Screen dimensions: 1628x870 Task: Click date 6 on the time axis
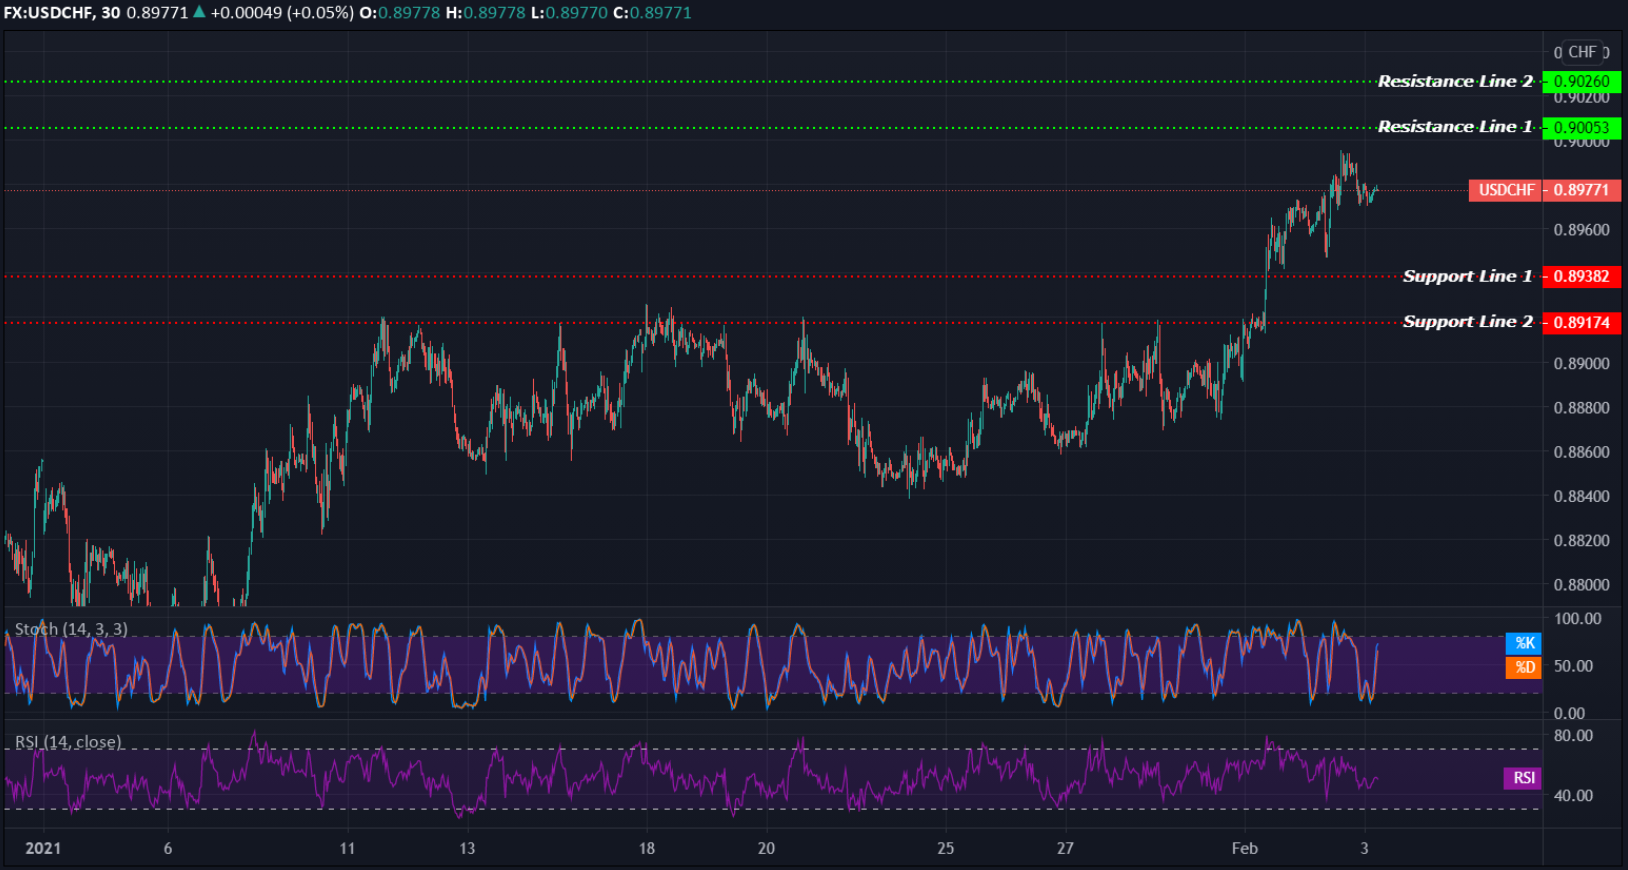click(168, 848)
